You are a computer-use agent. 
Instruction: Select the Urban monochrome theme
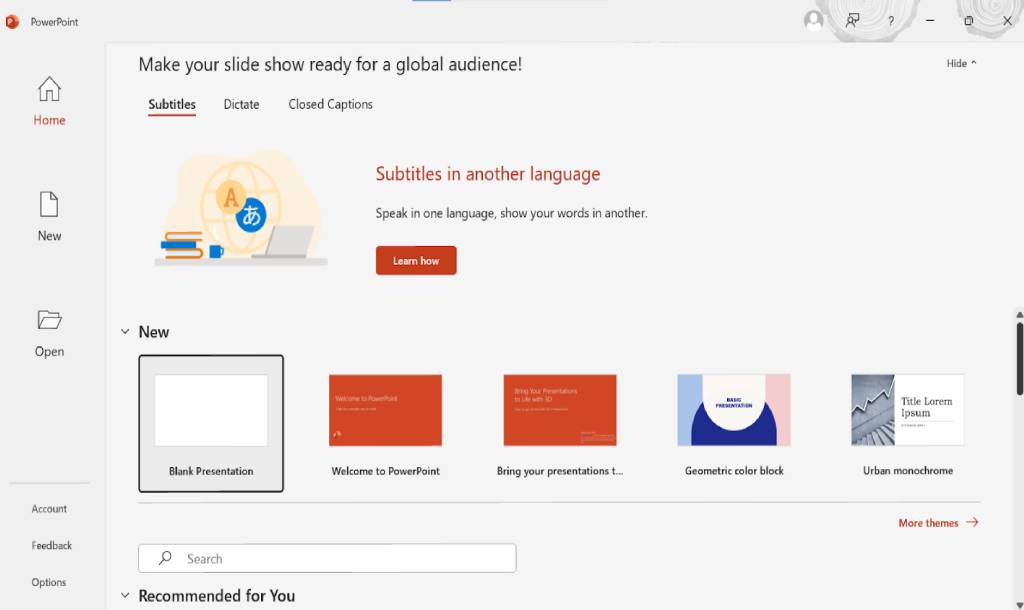pyautogui.click(x=908, y=423)
